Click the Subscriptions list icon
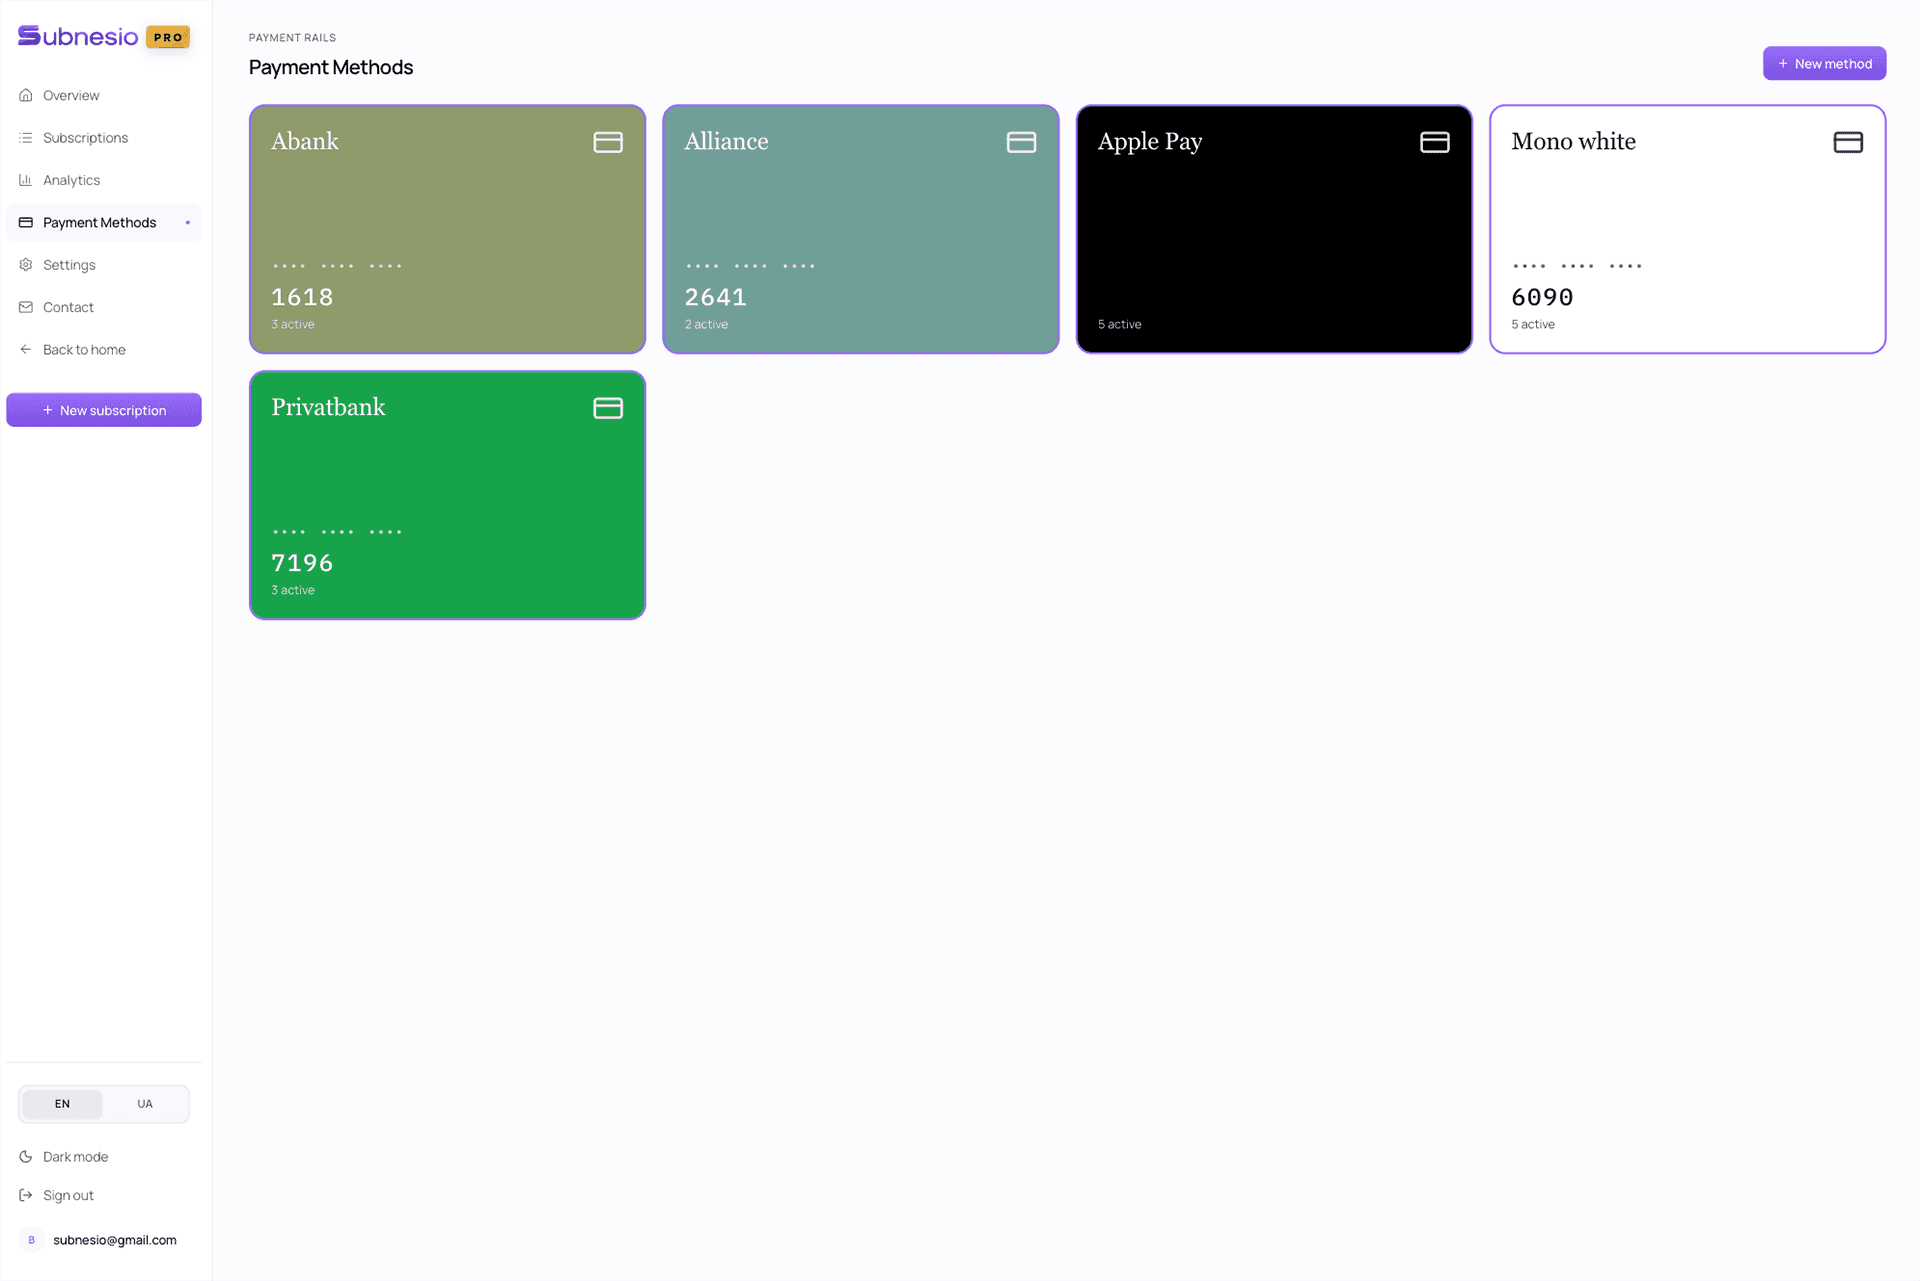The width and height of the screenshot is (1920, 1281). coord(26,138)
